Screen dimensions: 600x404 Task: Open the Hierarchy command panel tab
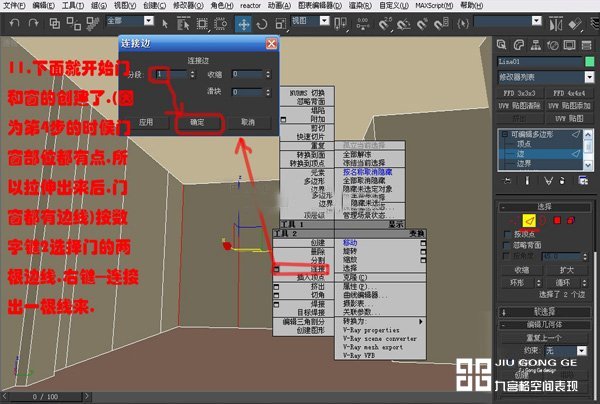pos(536,45)
